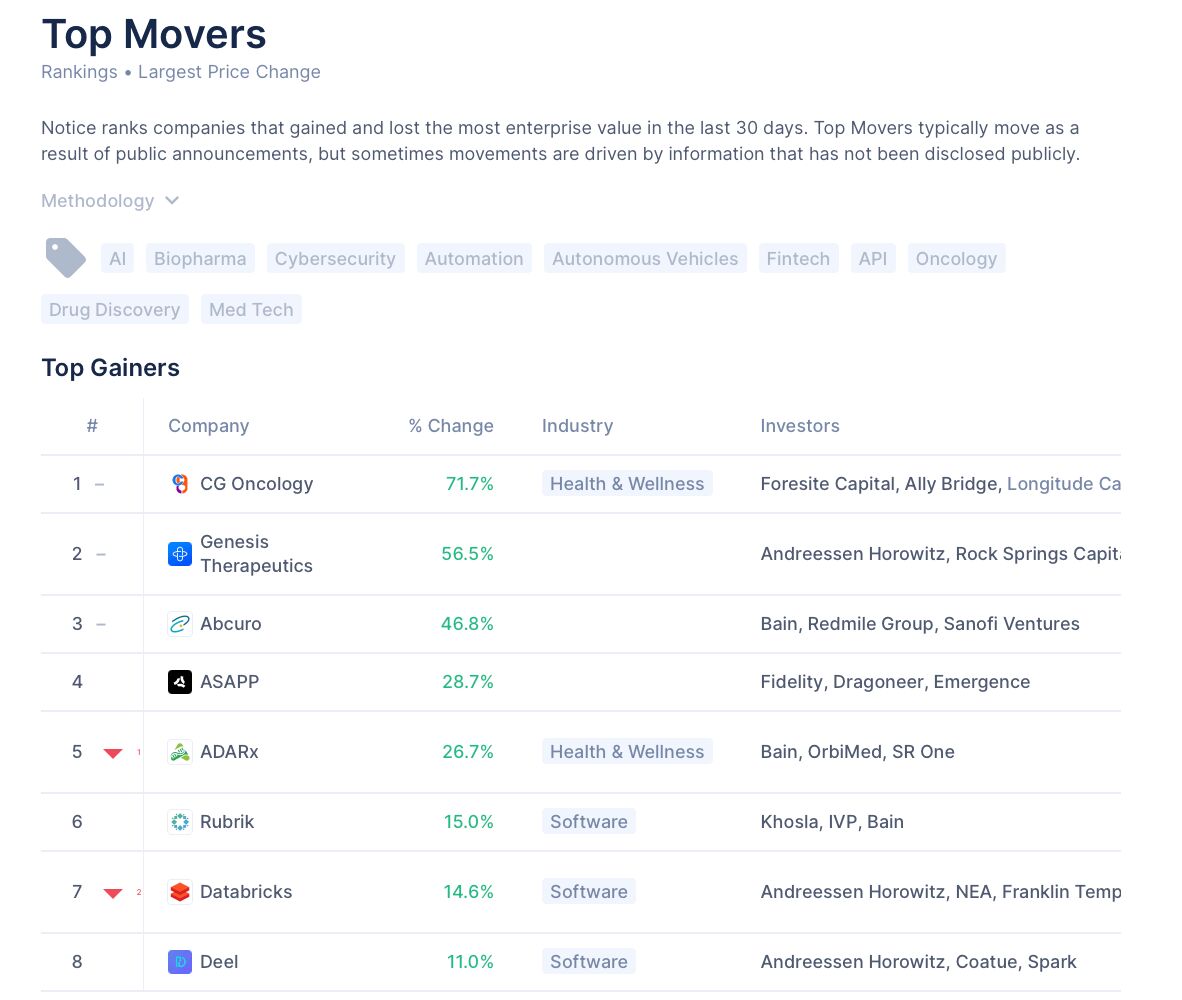
Task: Click Deel's Software industry tag
Action: coord(589,962)
